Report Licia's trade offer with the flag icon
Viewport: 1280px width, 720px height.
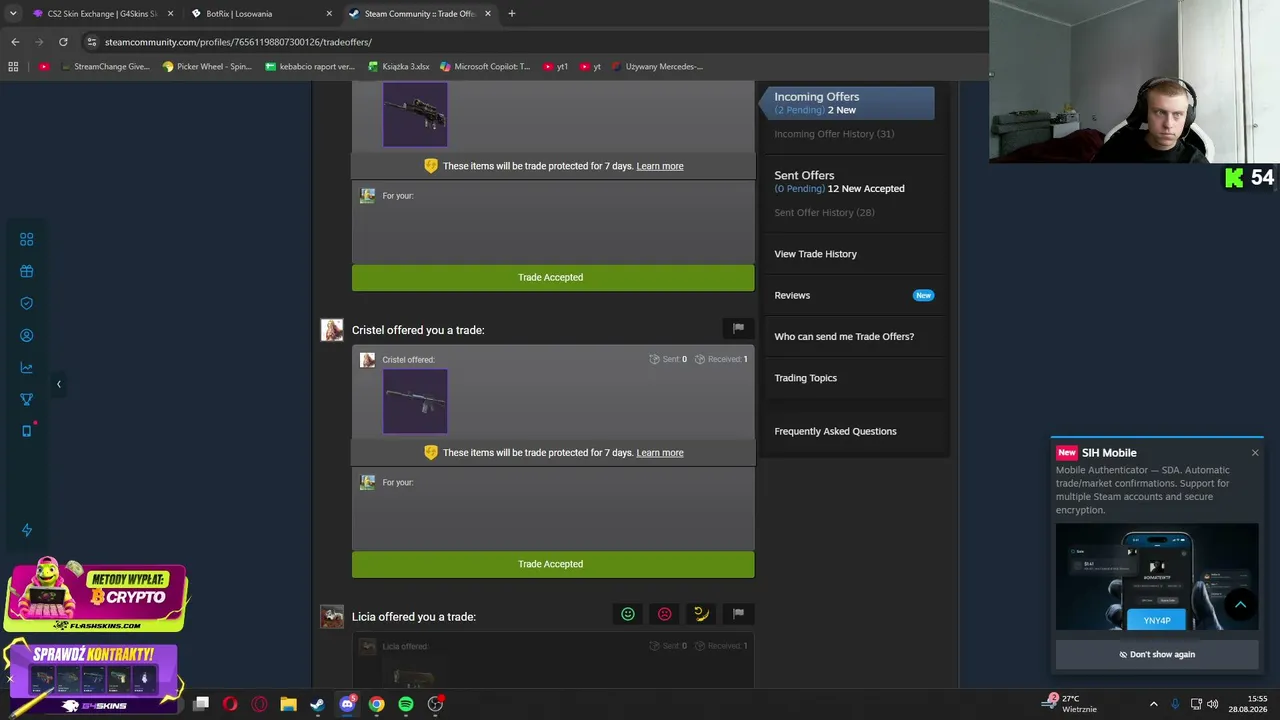pyautogui.click(x=738, y=614)
